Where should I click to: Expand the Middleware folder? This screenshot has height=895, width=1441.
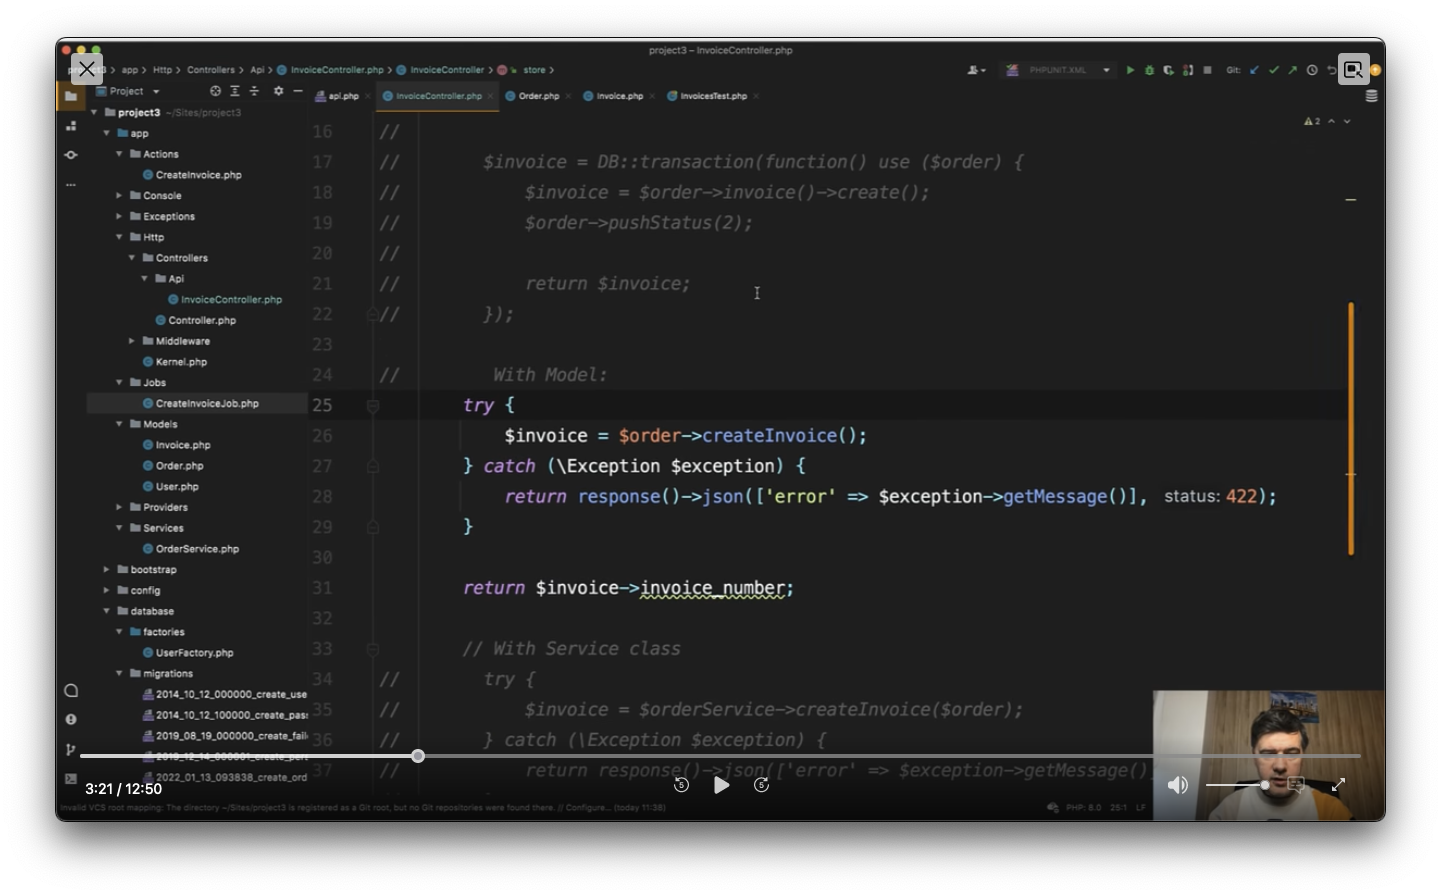pos(132,341)
